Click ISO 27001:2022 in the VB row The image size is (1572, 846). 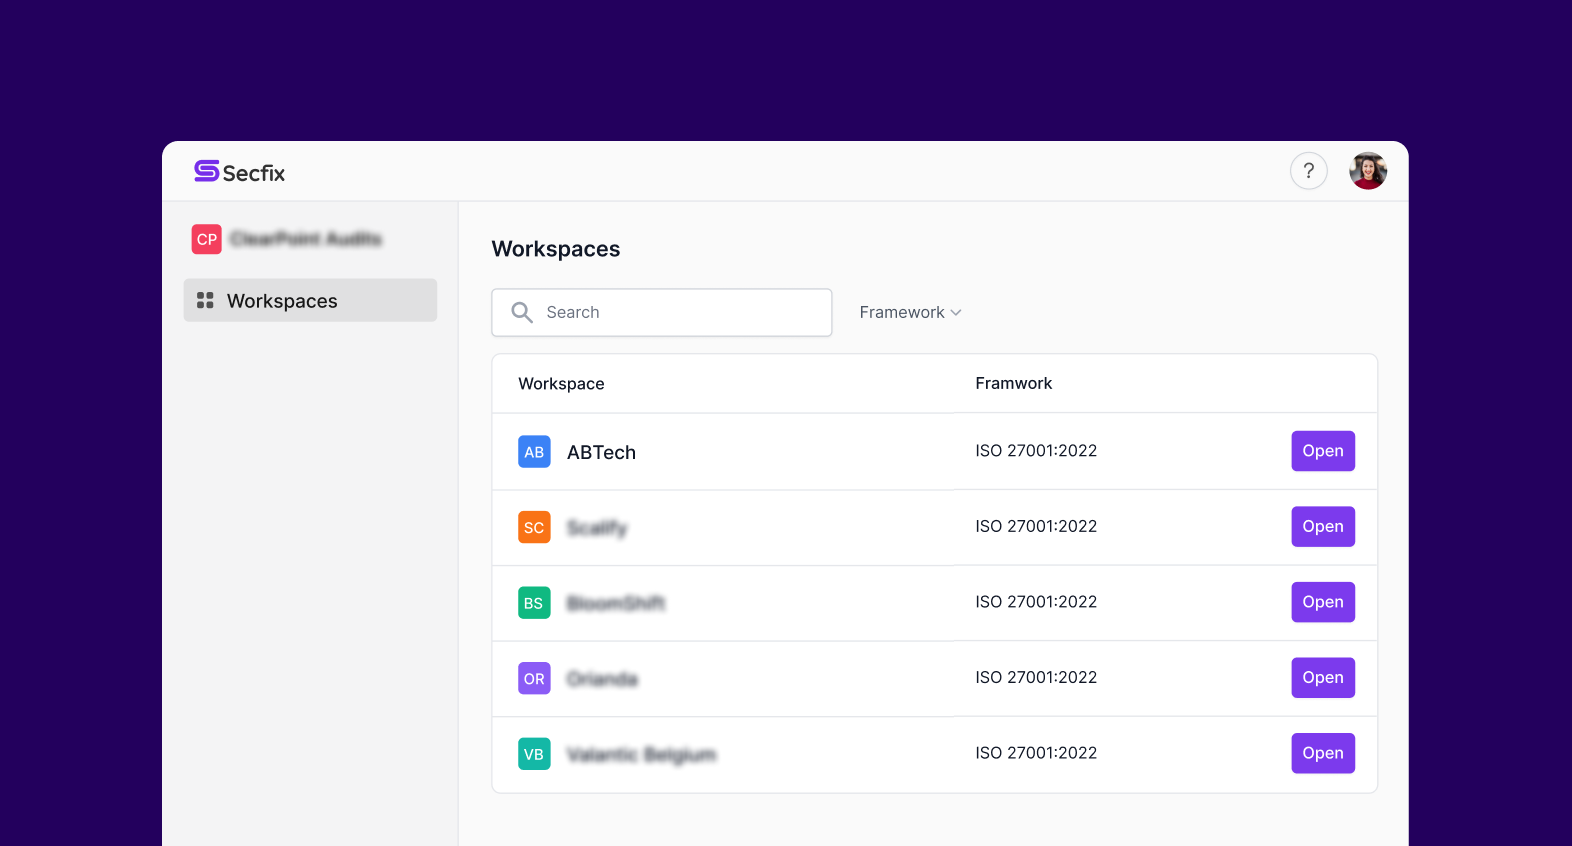[1036, 753]
